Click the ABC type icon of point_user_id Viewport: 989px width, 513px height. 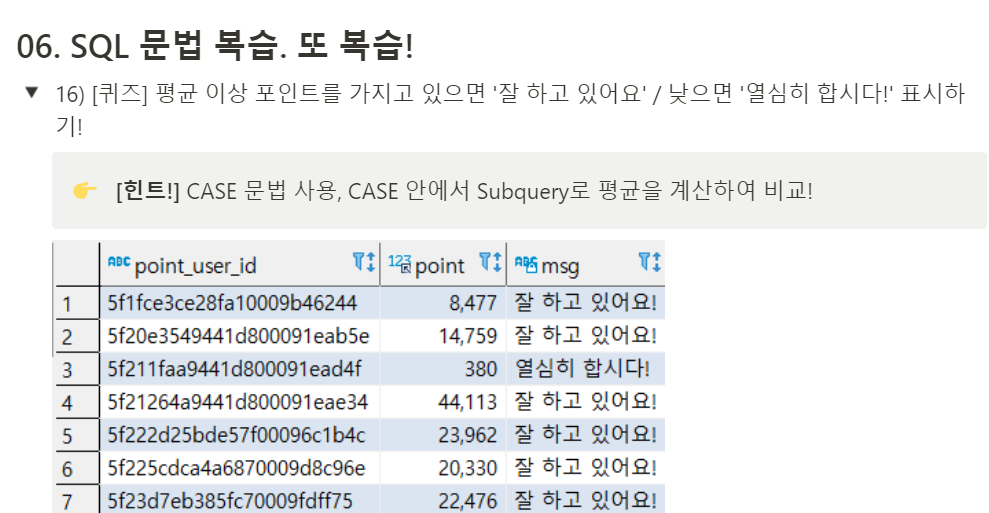(x=119, y=261)
